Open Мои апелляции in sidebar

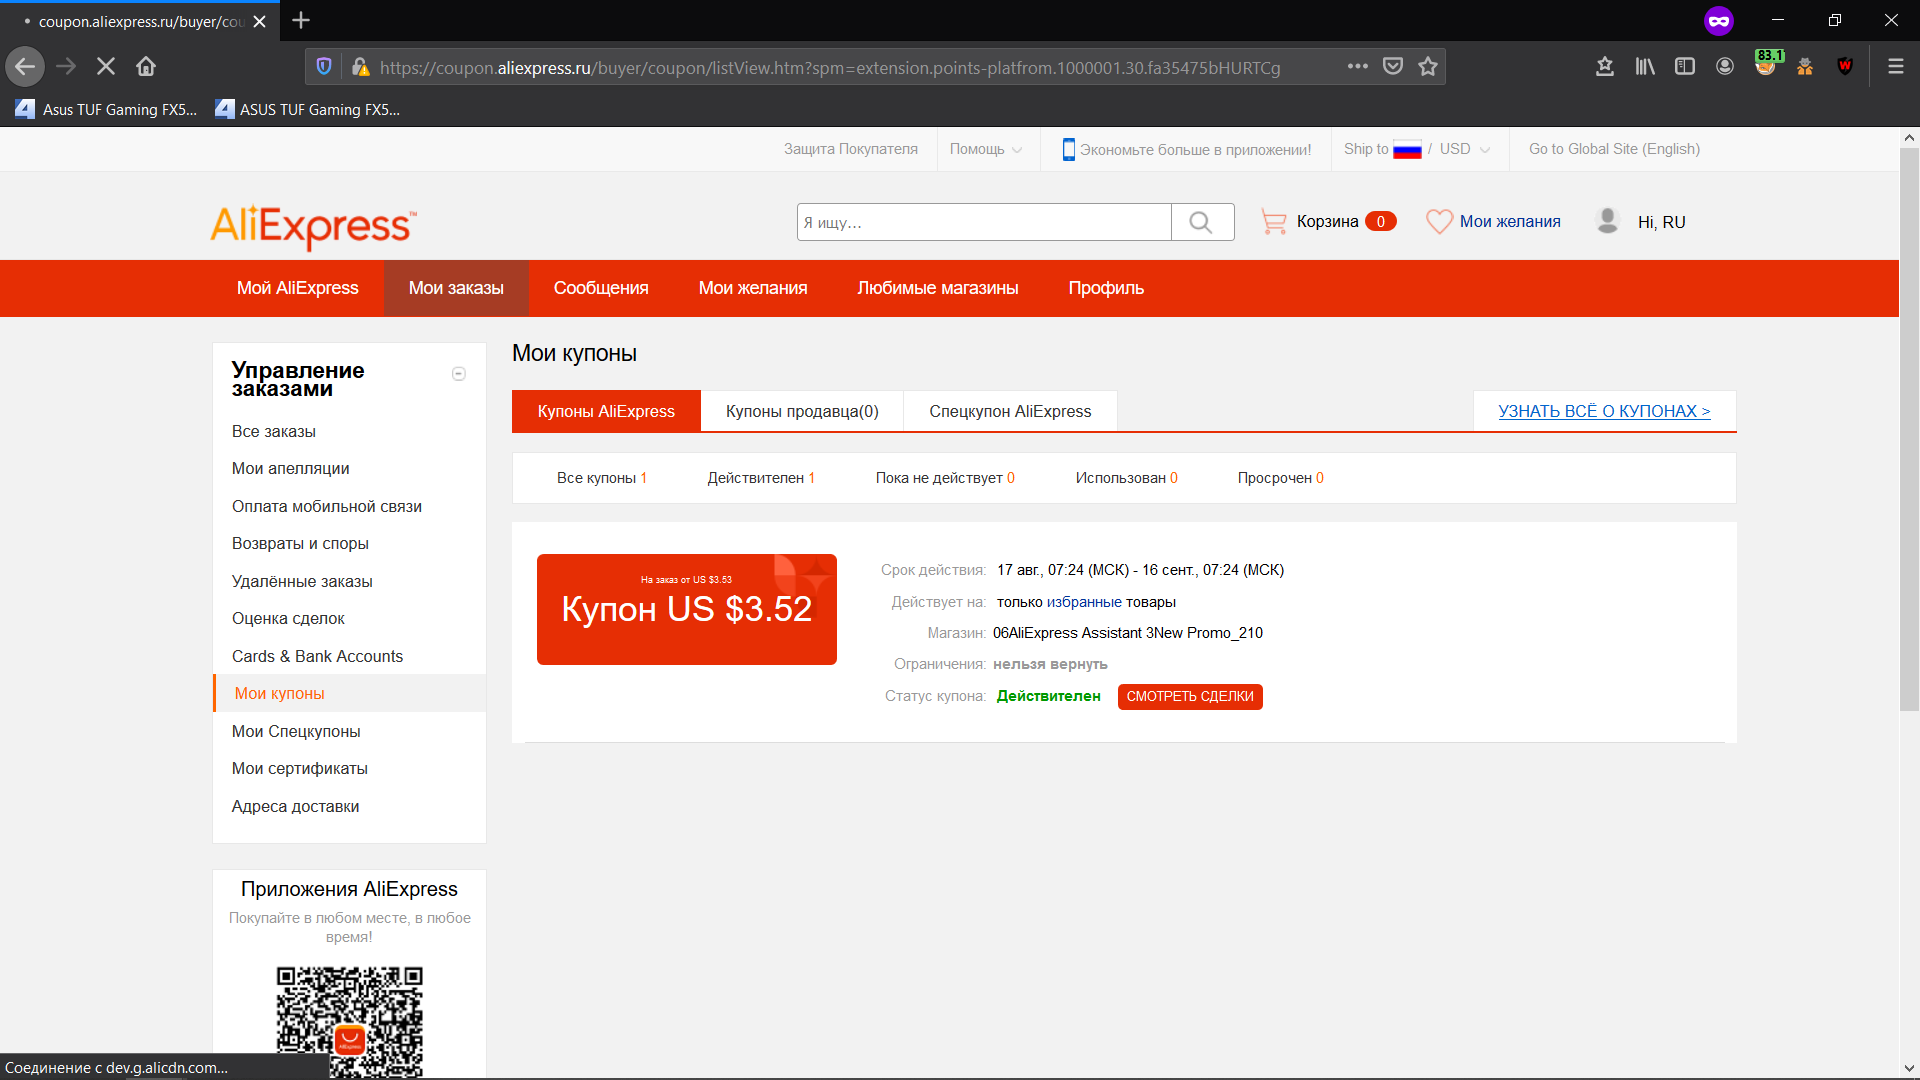(291, 468)
